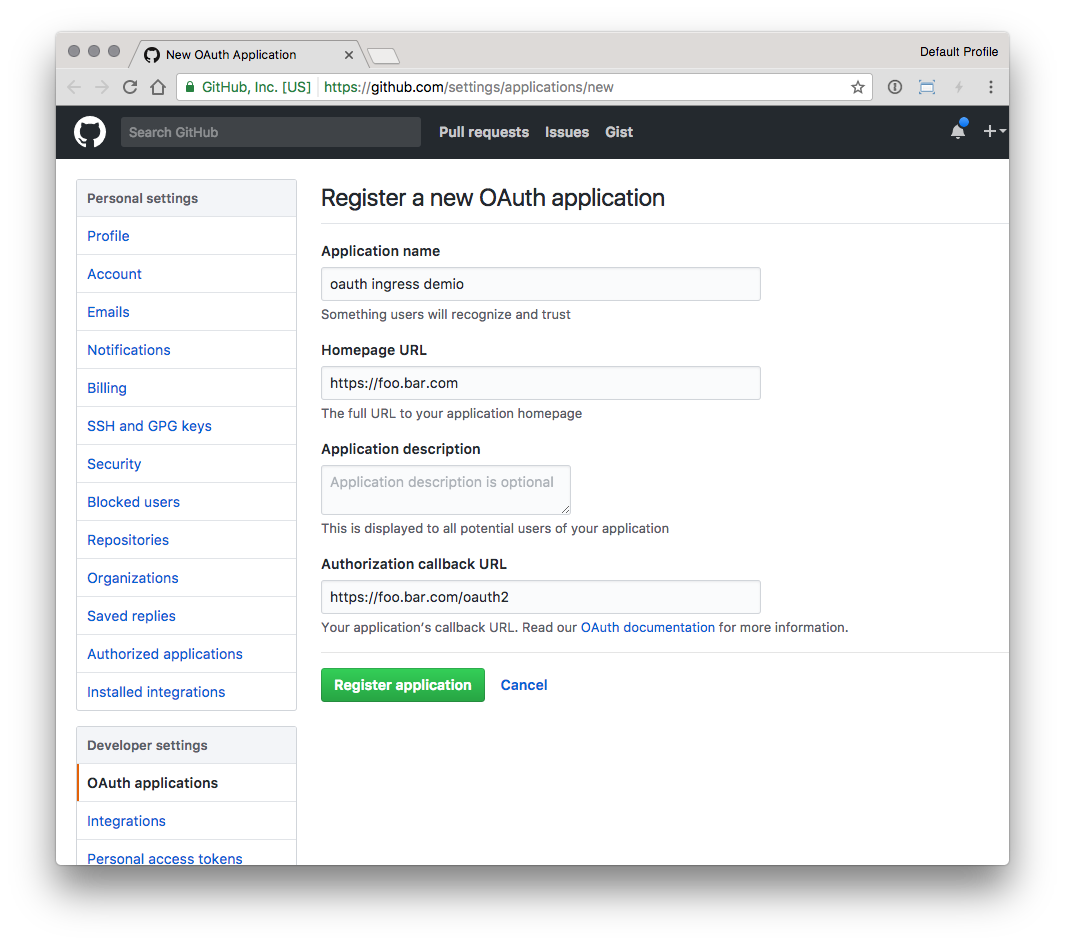Click the browser back arrow
Screen dimensions: 1065x945
tap(74, 87)
